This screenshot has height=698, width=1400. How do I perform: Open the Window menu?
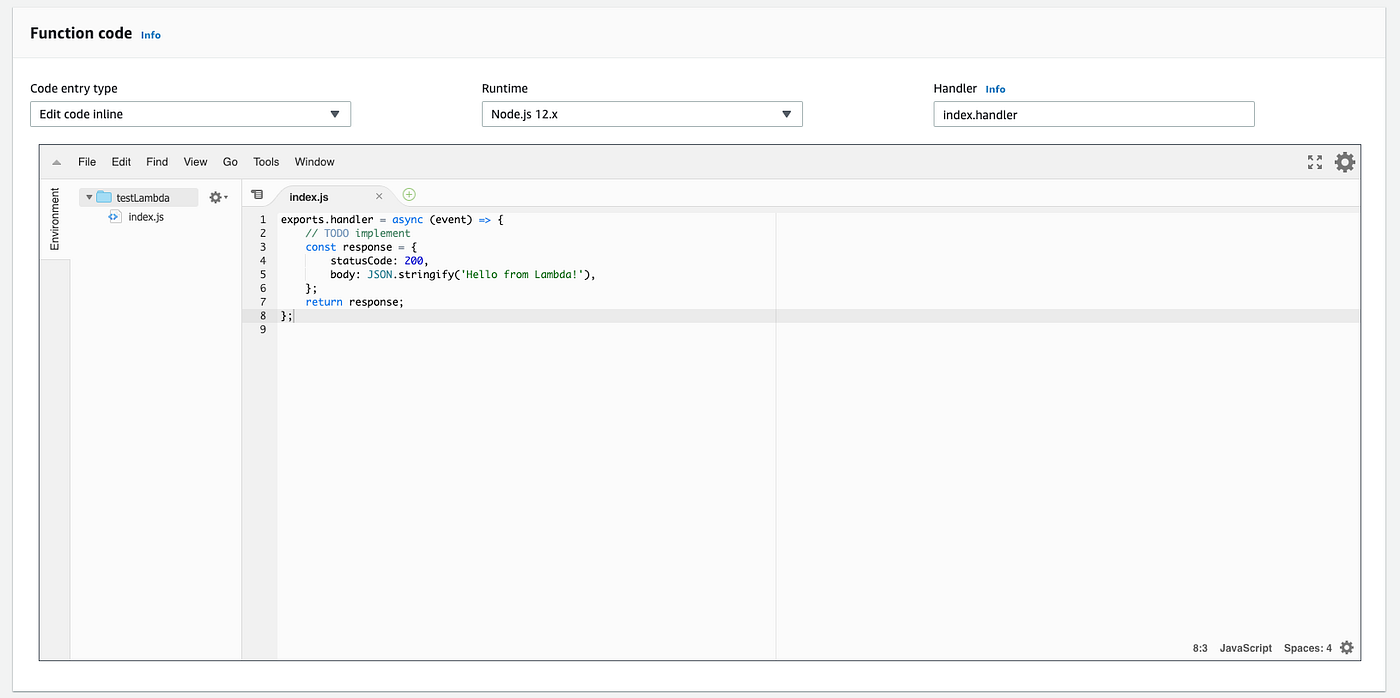coord(314,161)
